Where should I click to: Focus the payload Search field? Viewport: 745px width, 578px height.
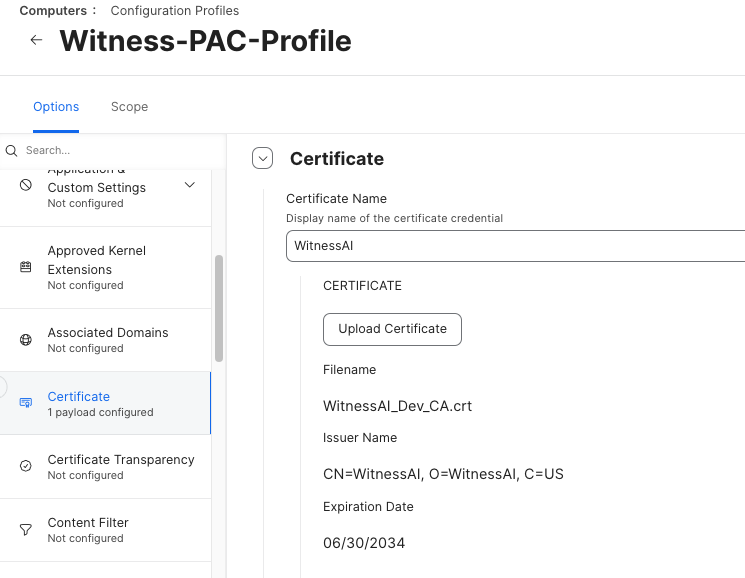tap(110, 150)
